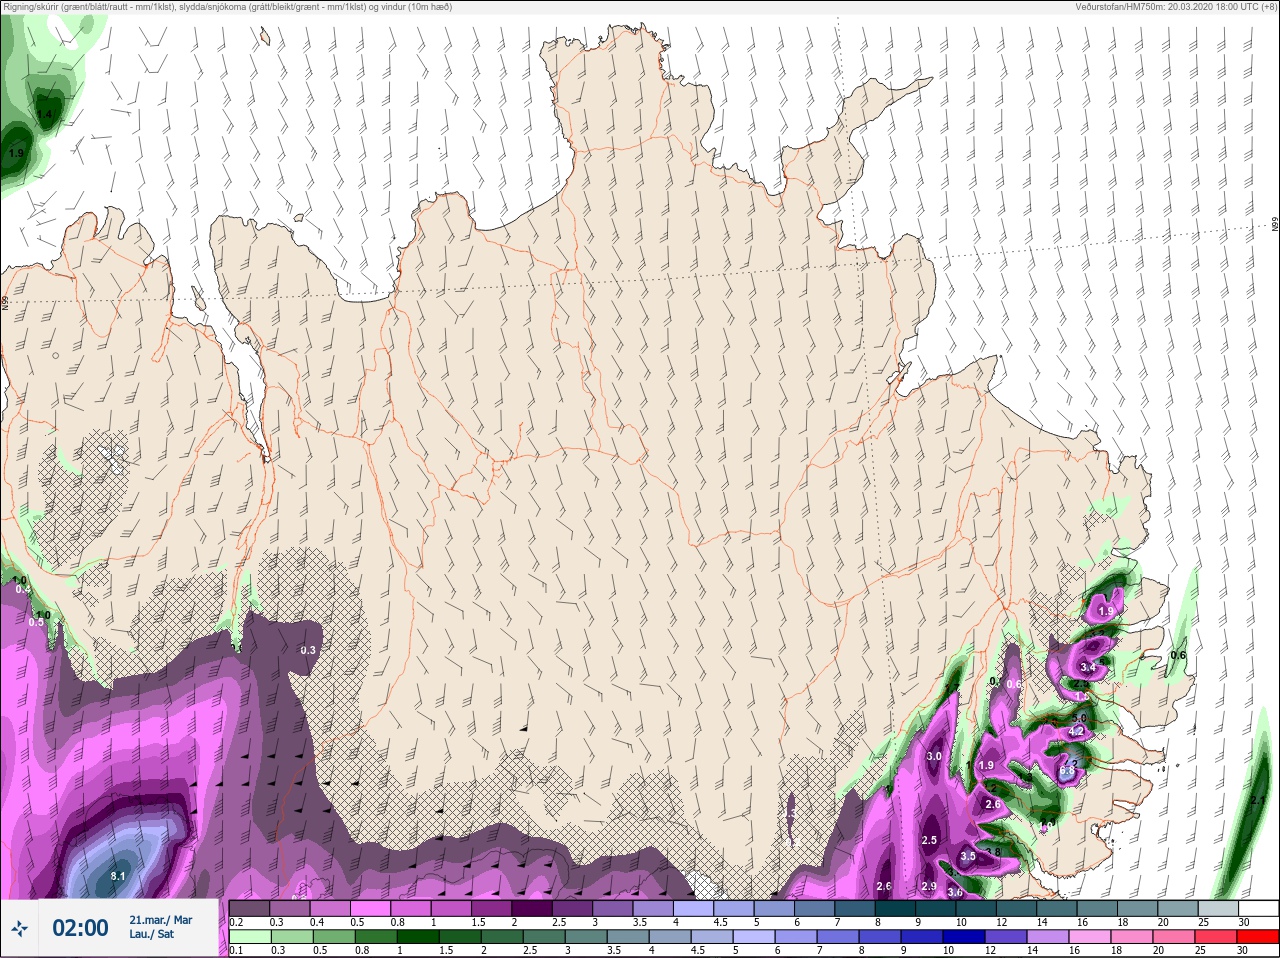Click the 'Lau./ Sat' weekday label
The height and width of the screenshot is (958, 1280).
pos(152,934)
